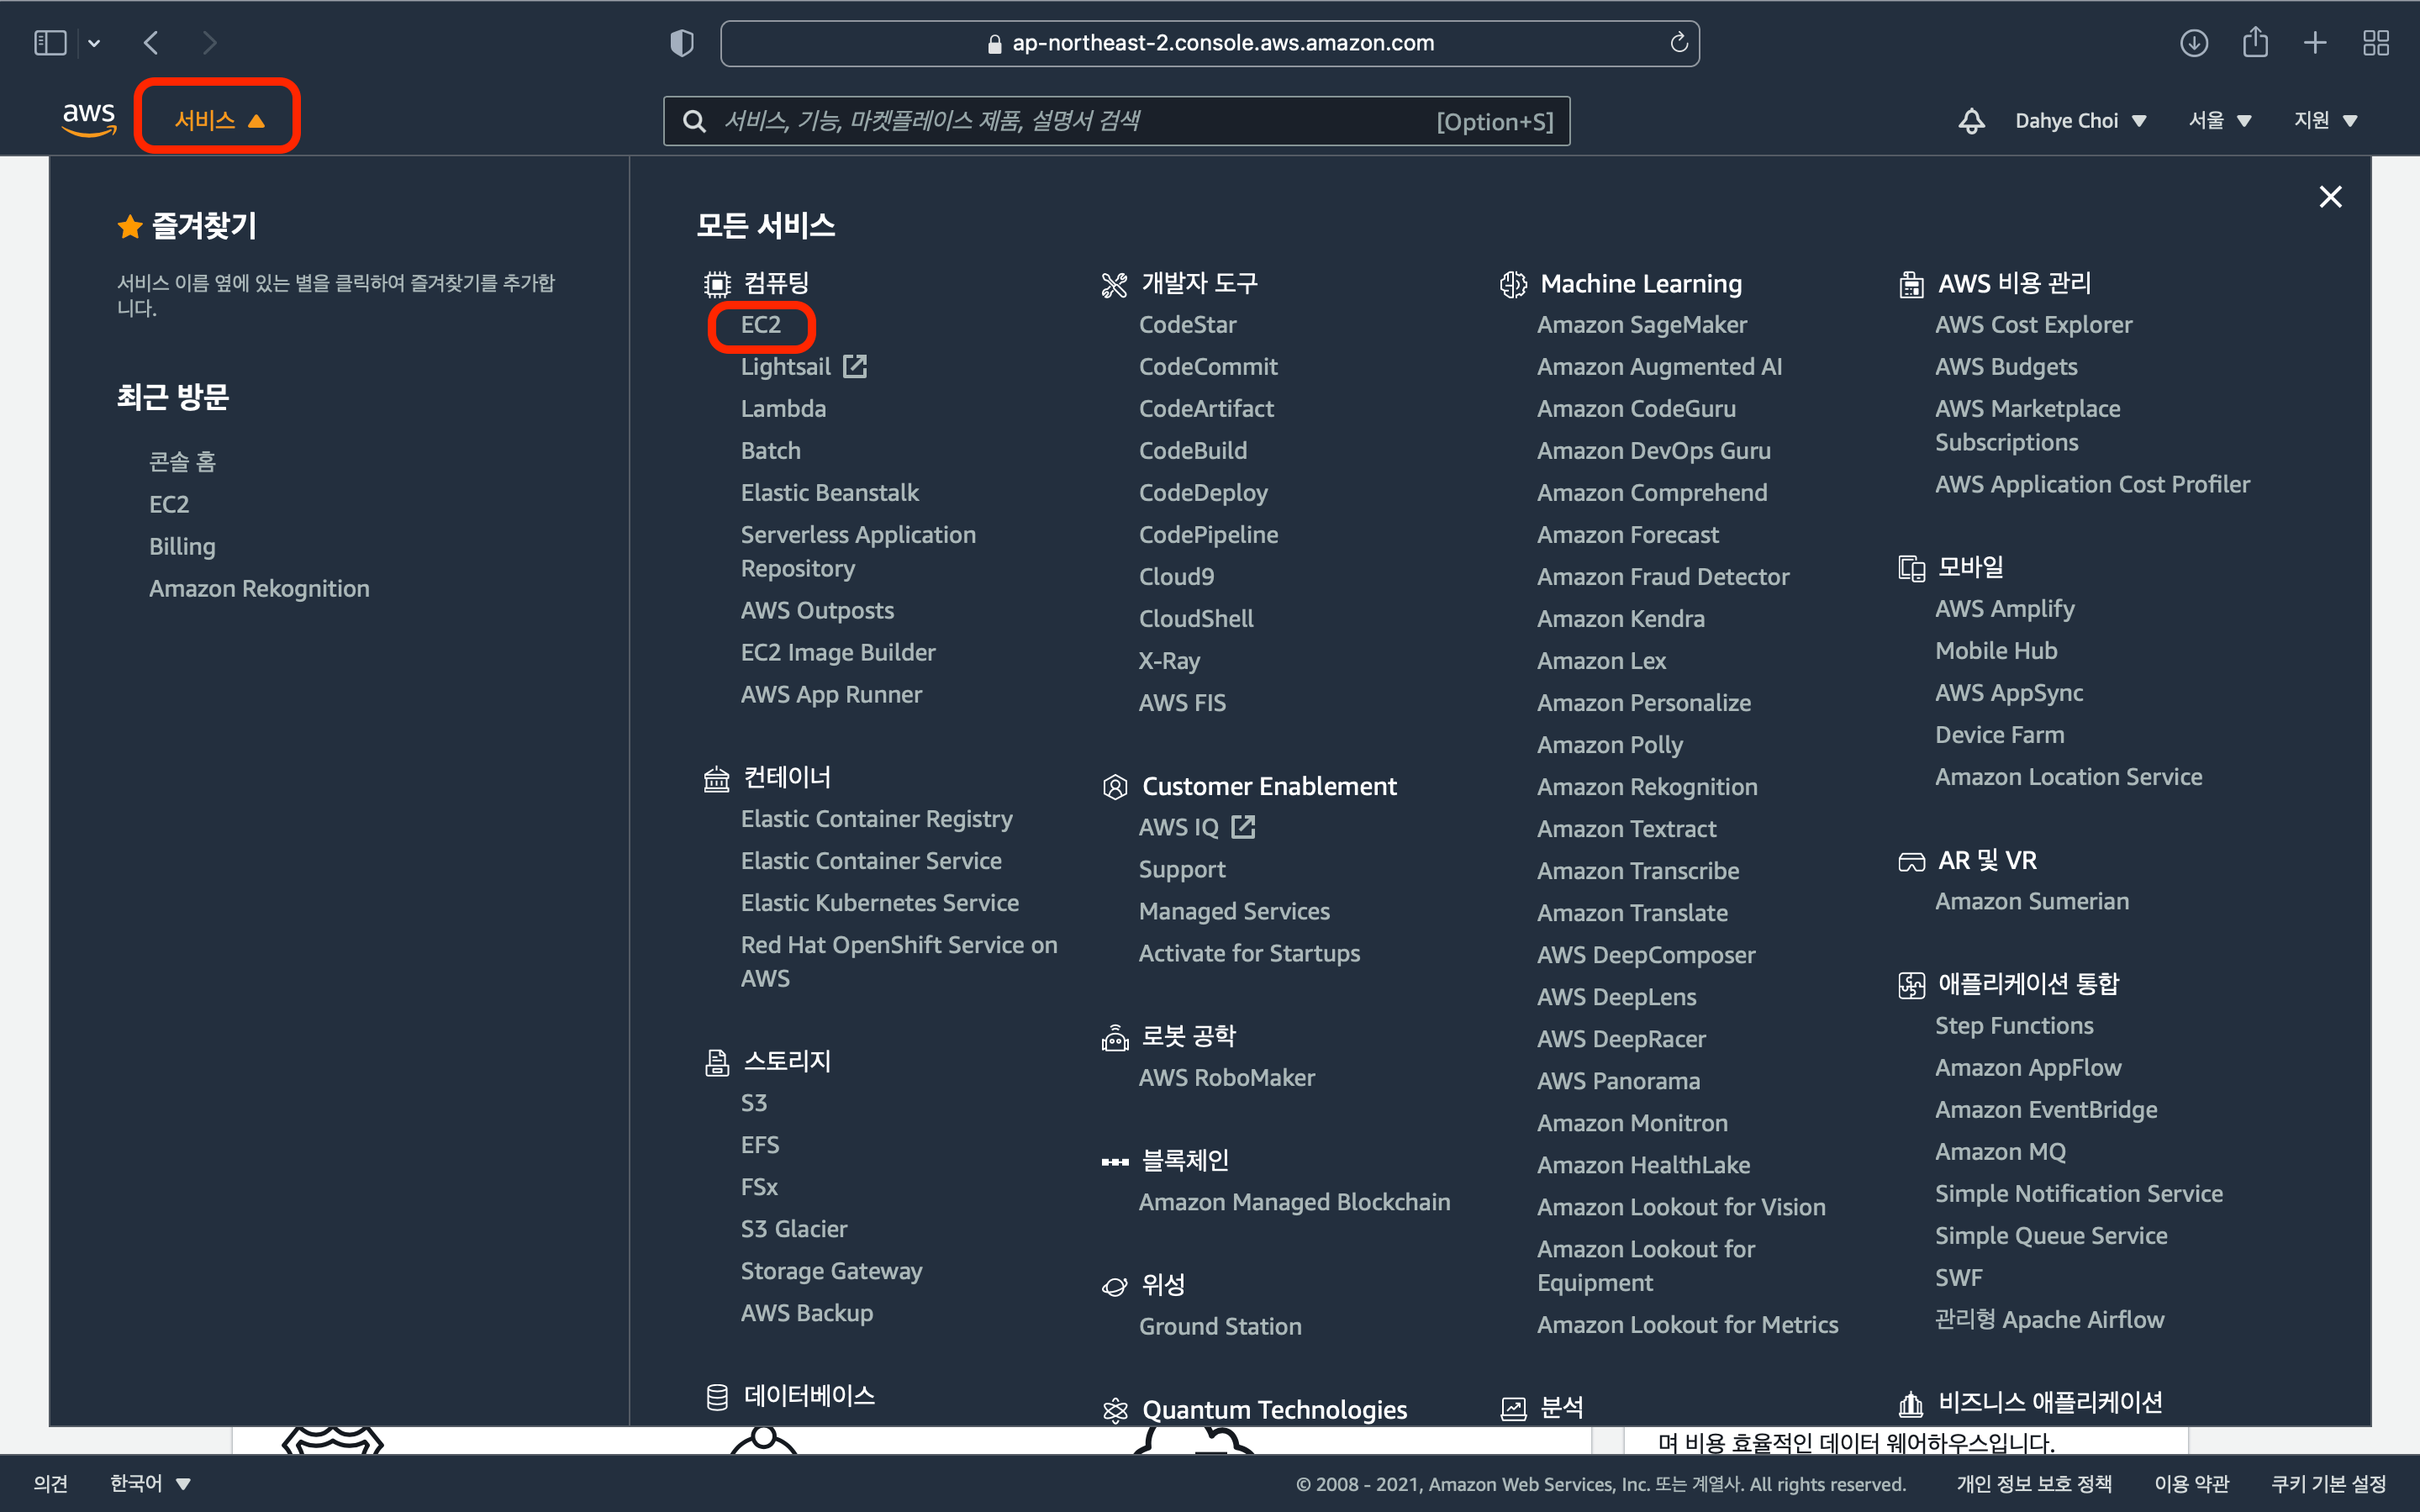
Task: Click the 데이터베이스 category icon
Action: pyautogui.click(x=717, y=1398)
